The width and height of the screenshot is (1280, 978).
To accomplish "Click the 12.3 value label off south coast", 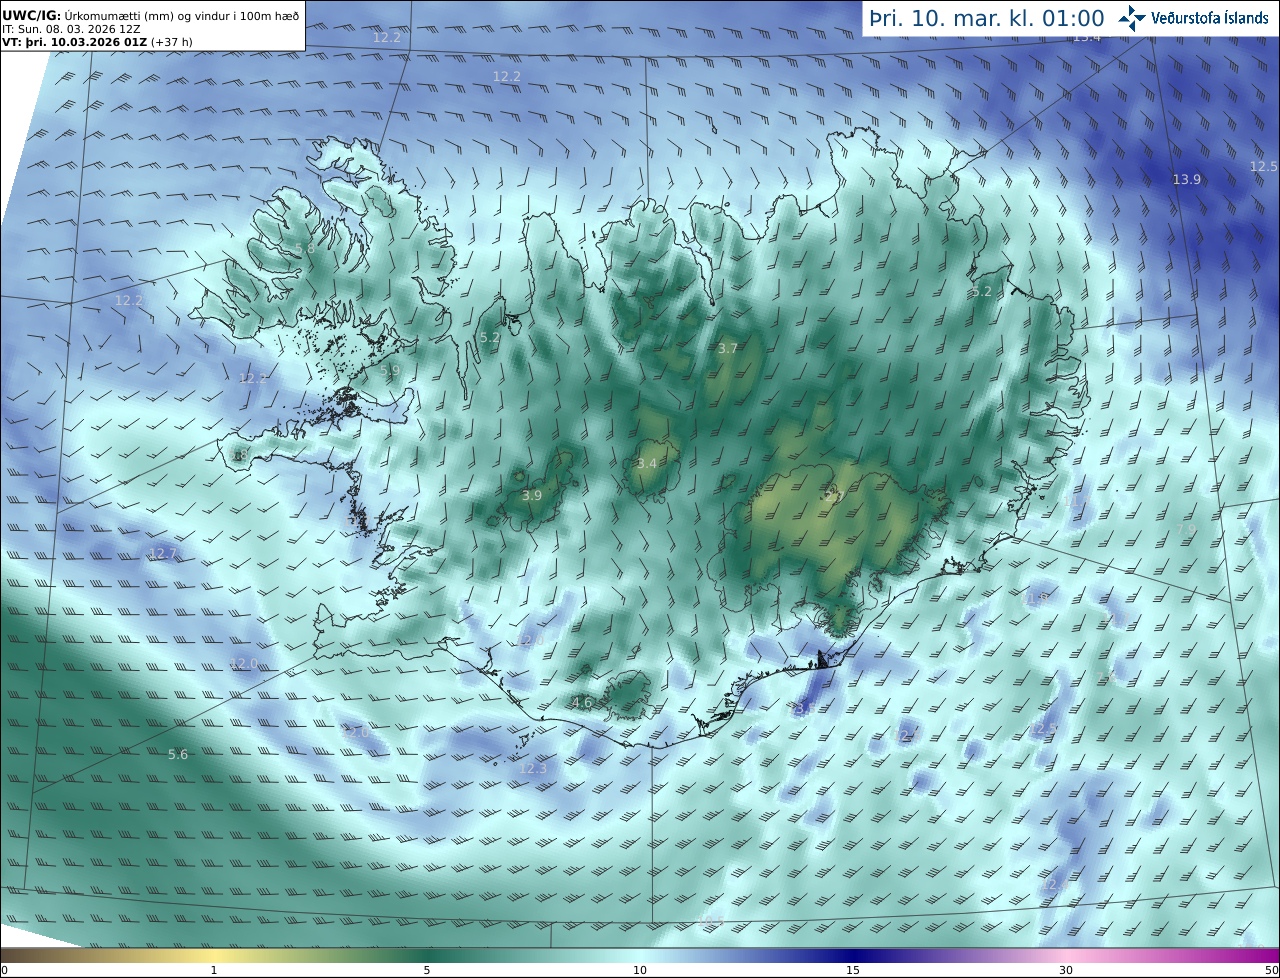I will coord(533,768).
